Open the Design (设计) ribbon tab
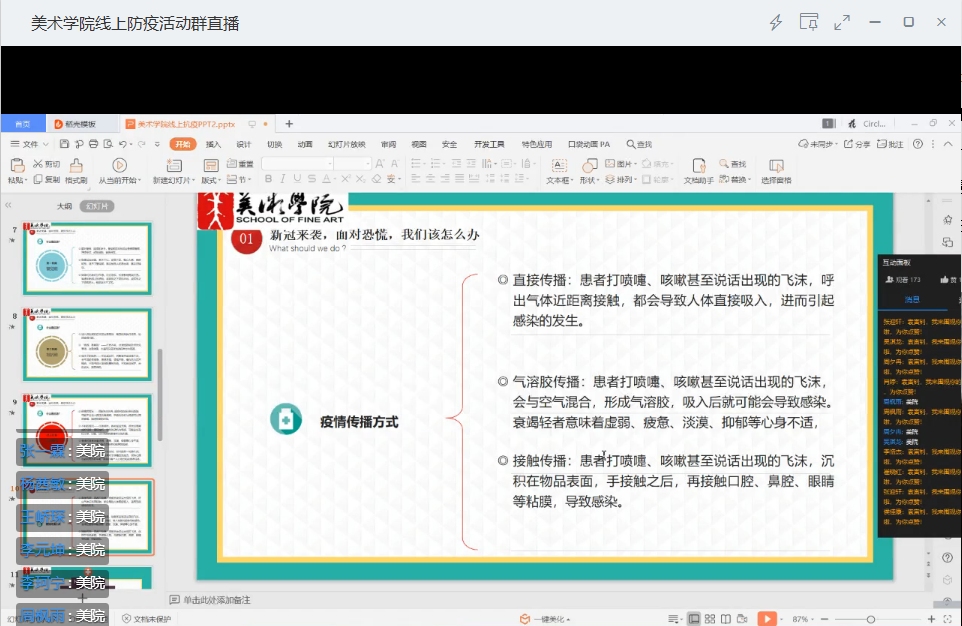 coord(244,144)
